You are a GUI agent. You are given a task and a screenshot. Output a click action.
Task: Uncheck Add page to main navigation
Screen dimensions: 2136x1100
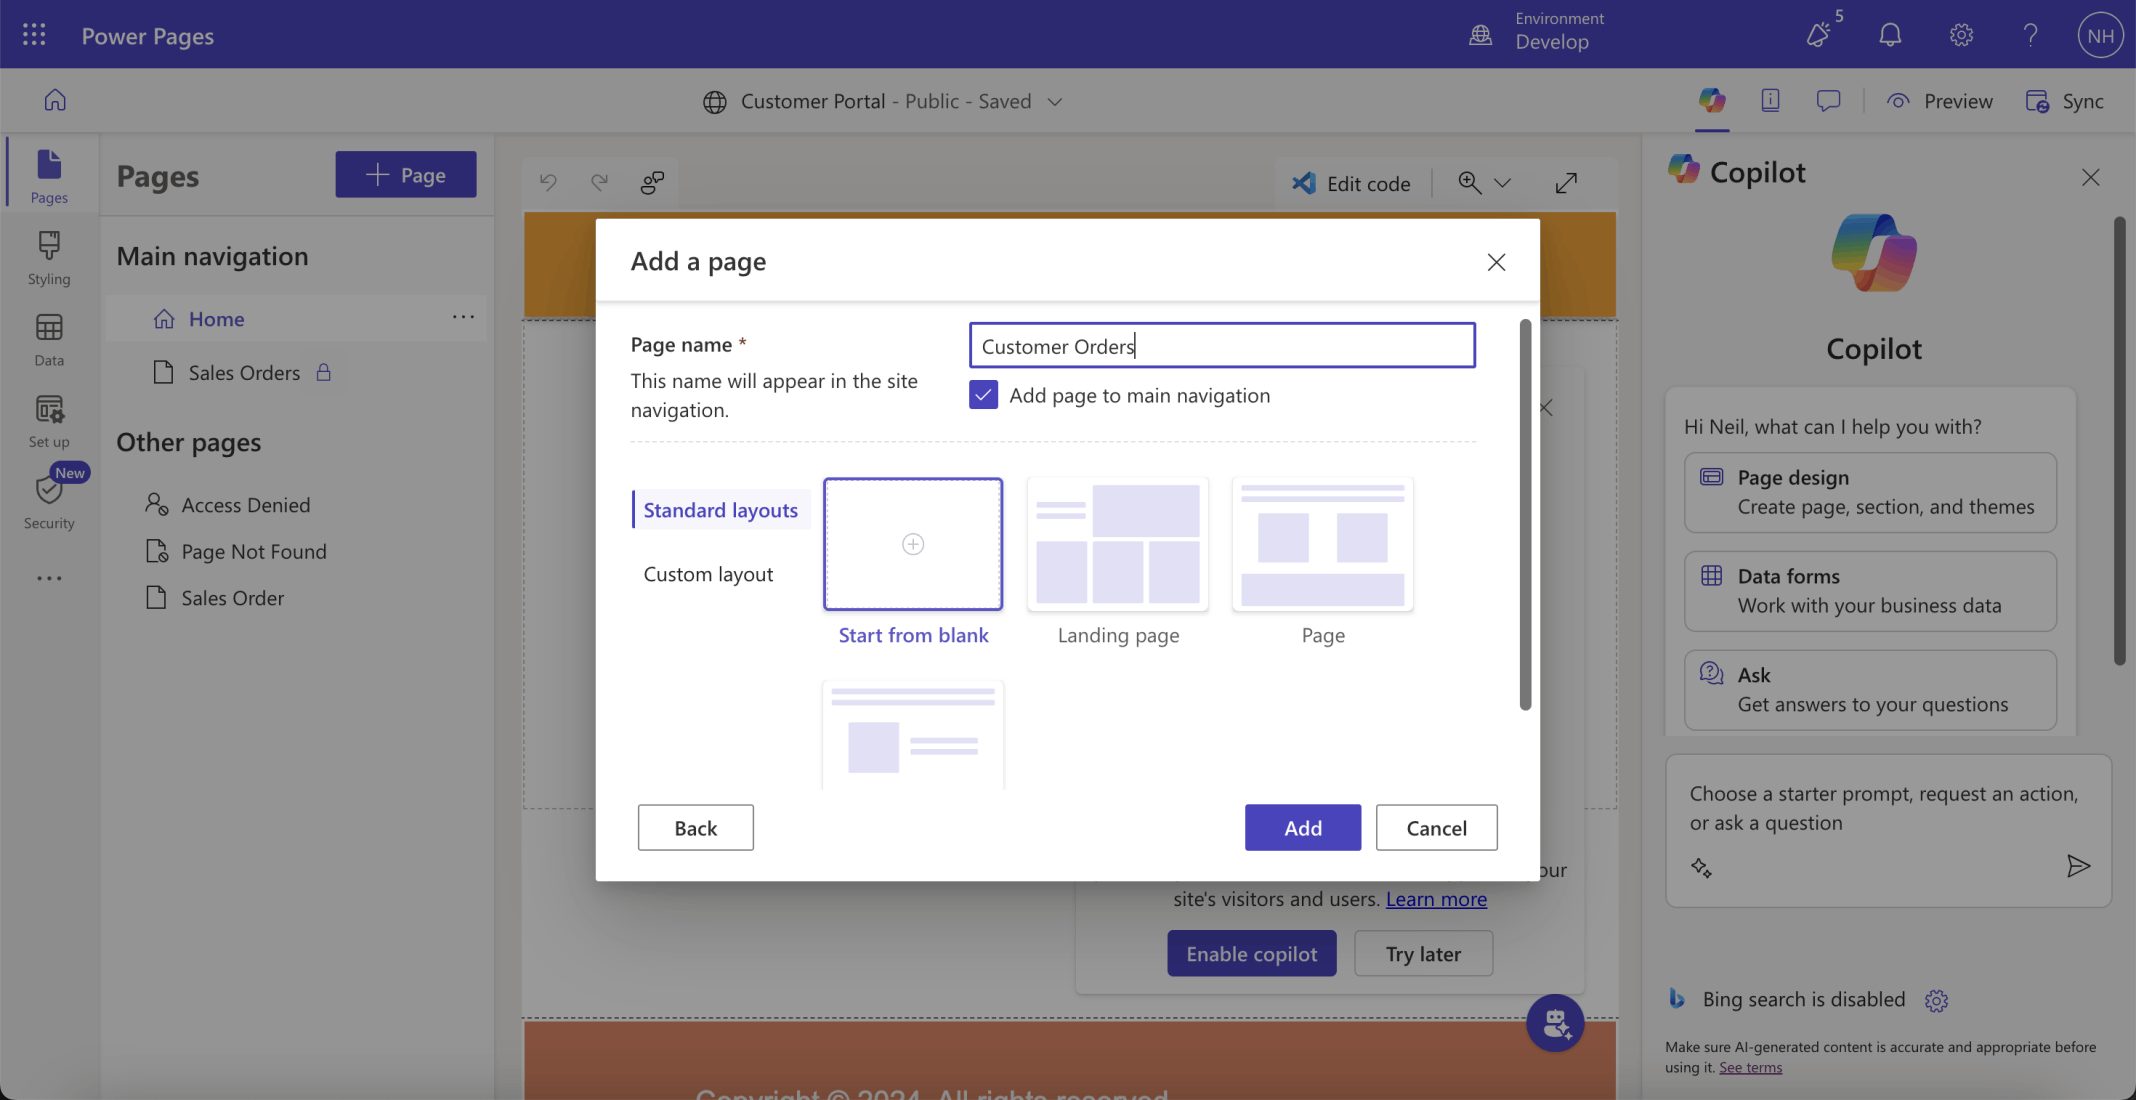tap(983, 395)
